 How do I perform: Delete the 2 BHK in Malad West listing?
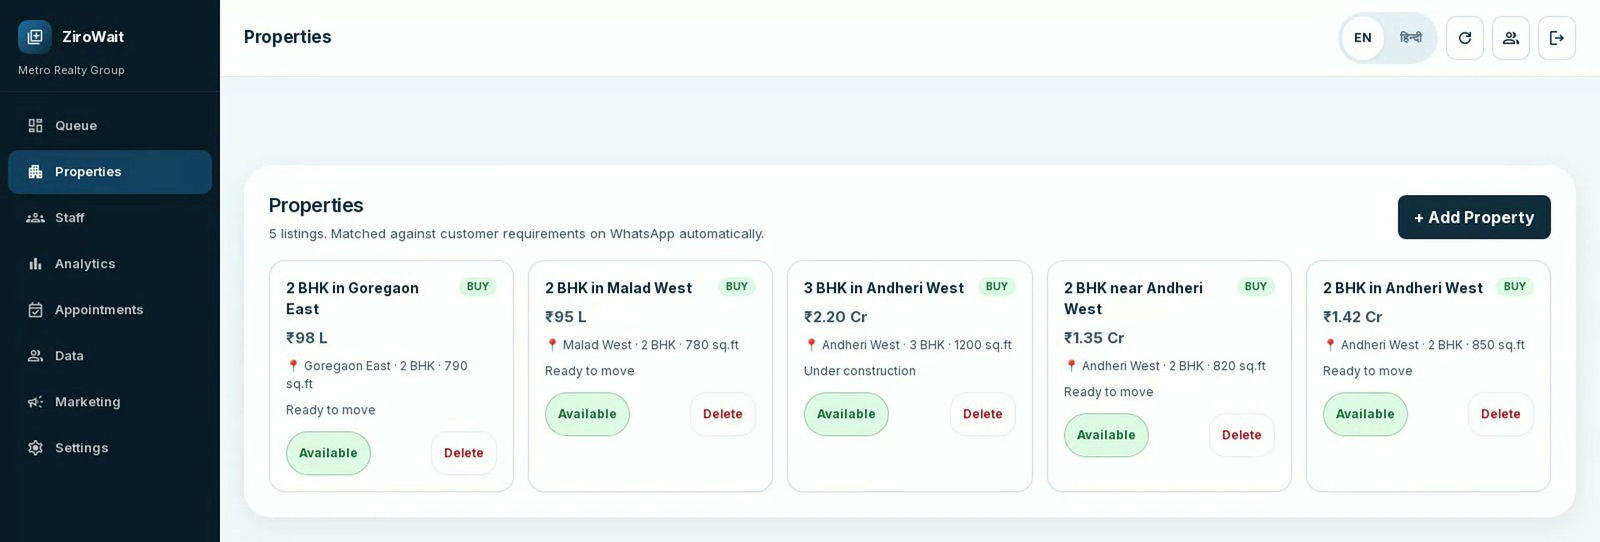click(x=723, y=414)
